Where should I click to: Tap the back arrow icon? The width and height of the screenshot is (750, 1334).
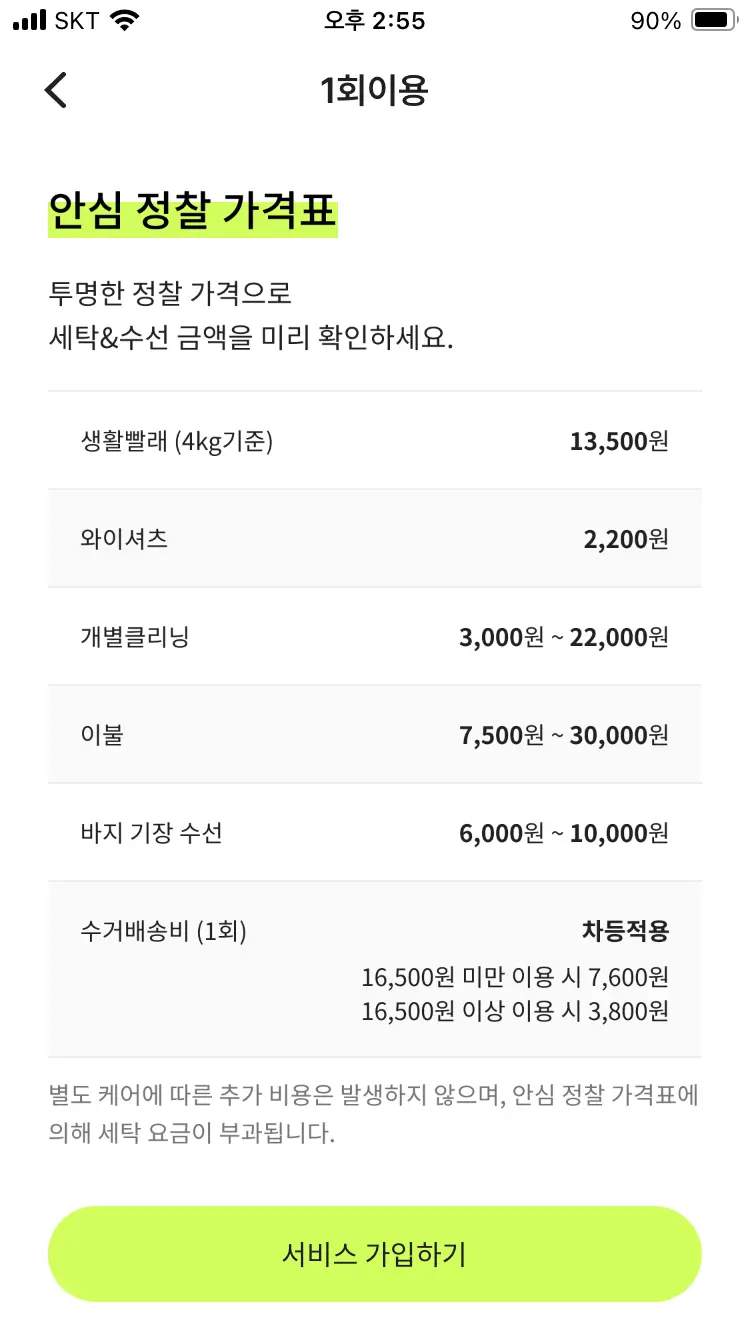[x=56, y=90]
